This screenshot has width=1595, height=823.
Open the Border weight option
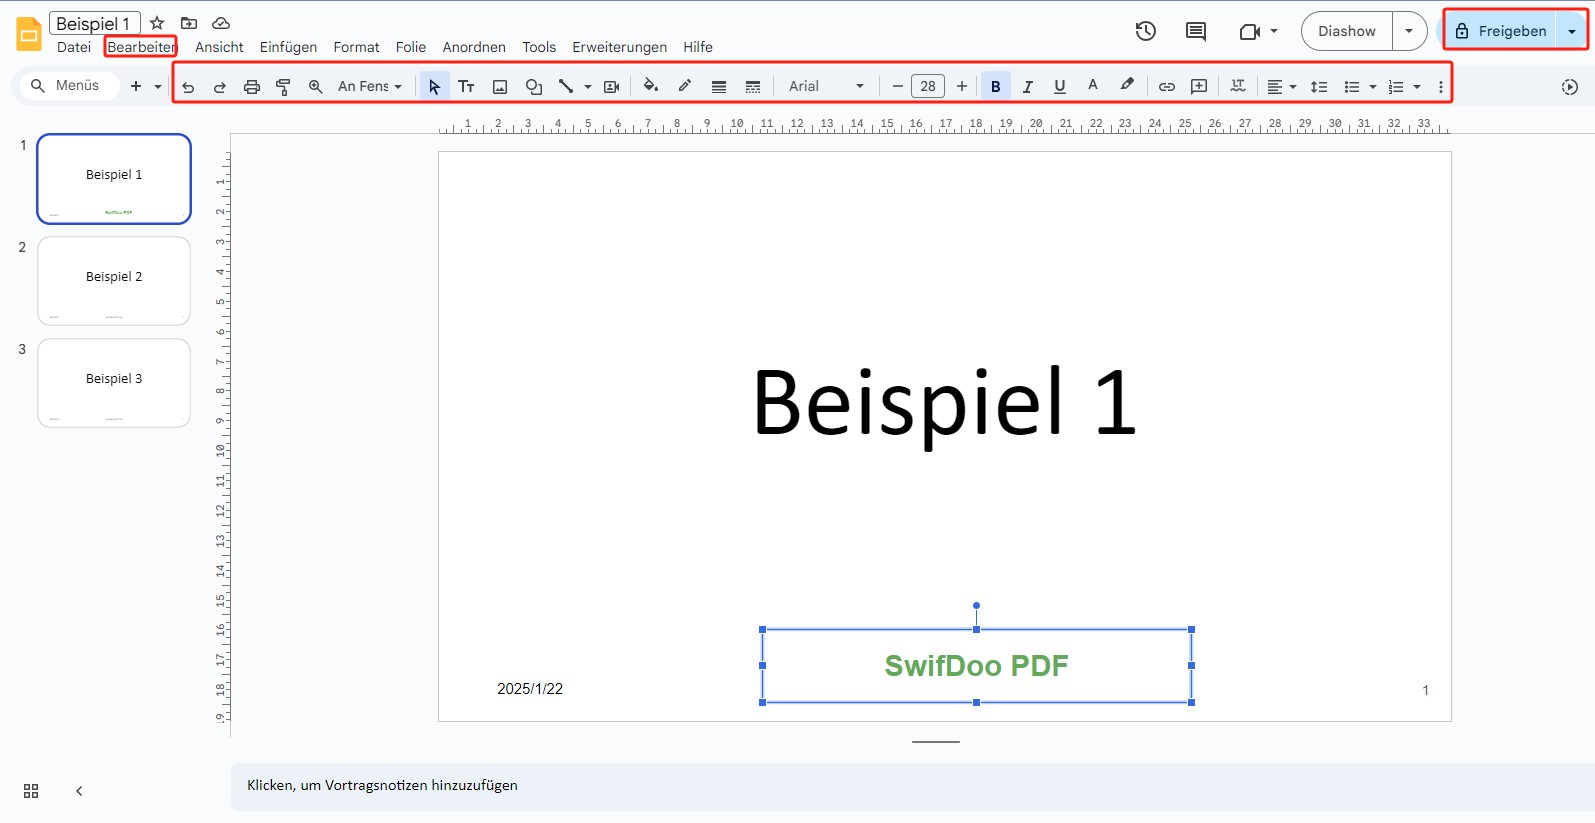(x=719, y=87)
